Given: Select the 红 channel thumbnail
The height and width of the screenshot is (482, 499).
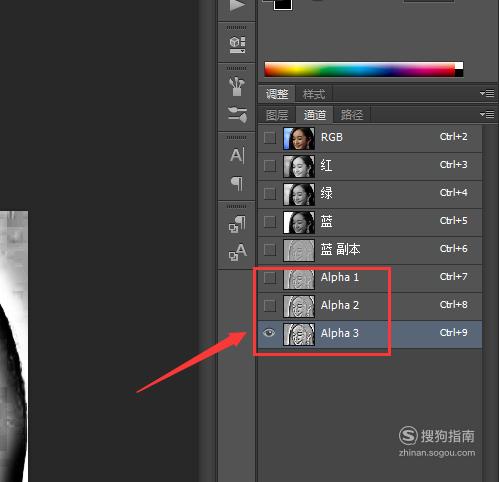Looking at the screenshot, I should (x=299, y=166).
